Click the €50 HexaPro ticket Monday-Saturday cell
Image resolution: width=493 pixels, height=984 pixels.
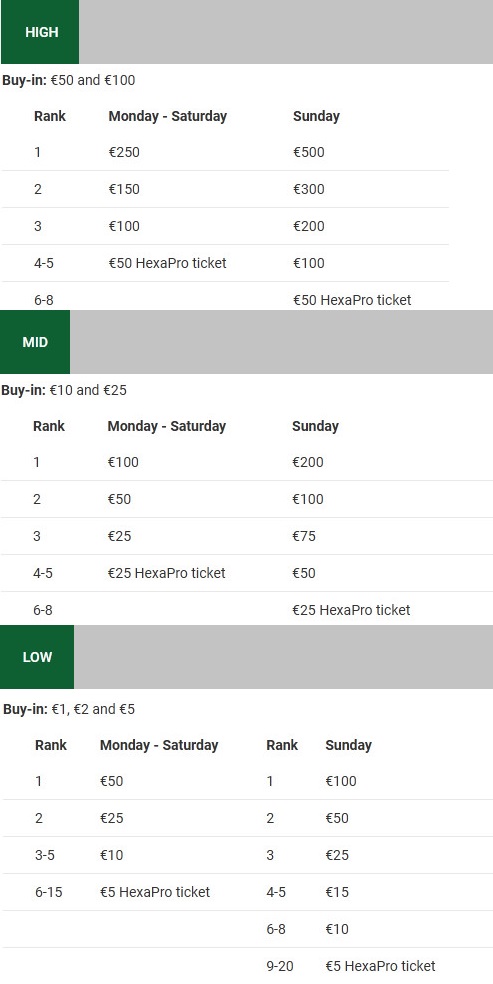pyautogui.click(x=167, y=263)
